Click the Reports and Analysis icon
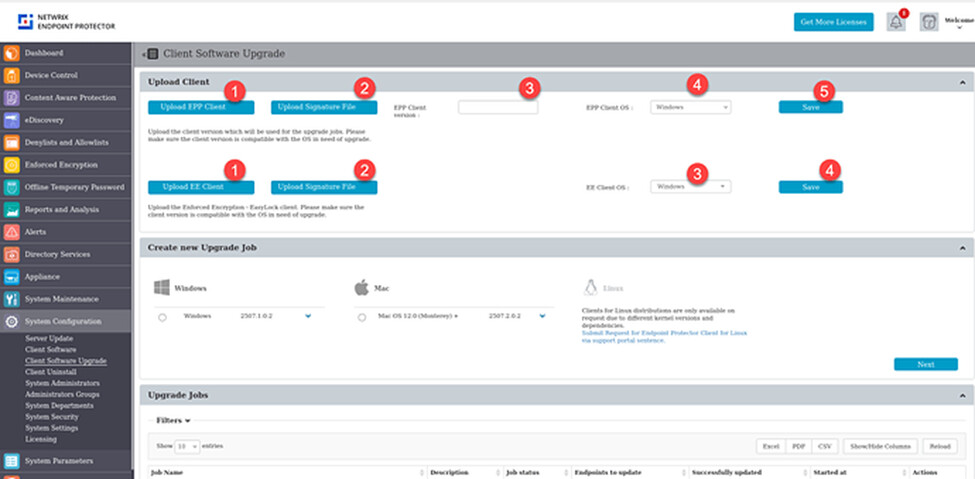The image size is (975, 479). pyautogui.click(x=11, y=210)
